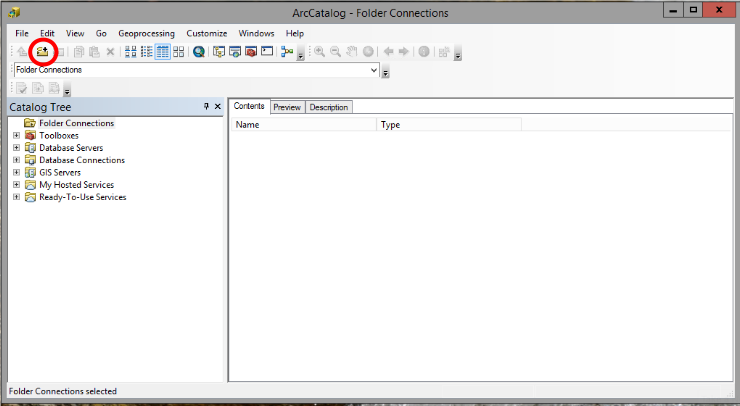The height and width of the screenshot is (406, 740).
Task: Open the Edit menu
Action: 47,34
